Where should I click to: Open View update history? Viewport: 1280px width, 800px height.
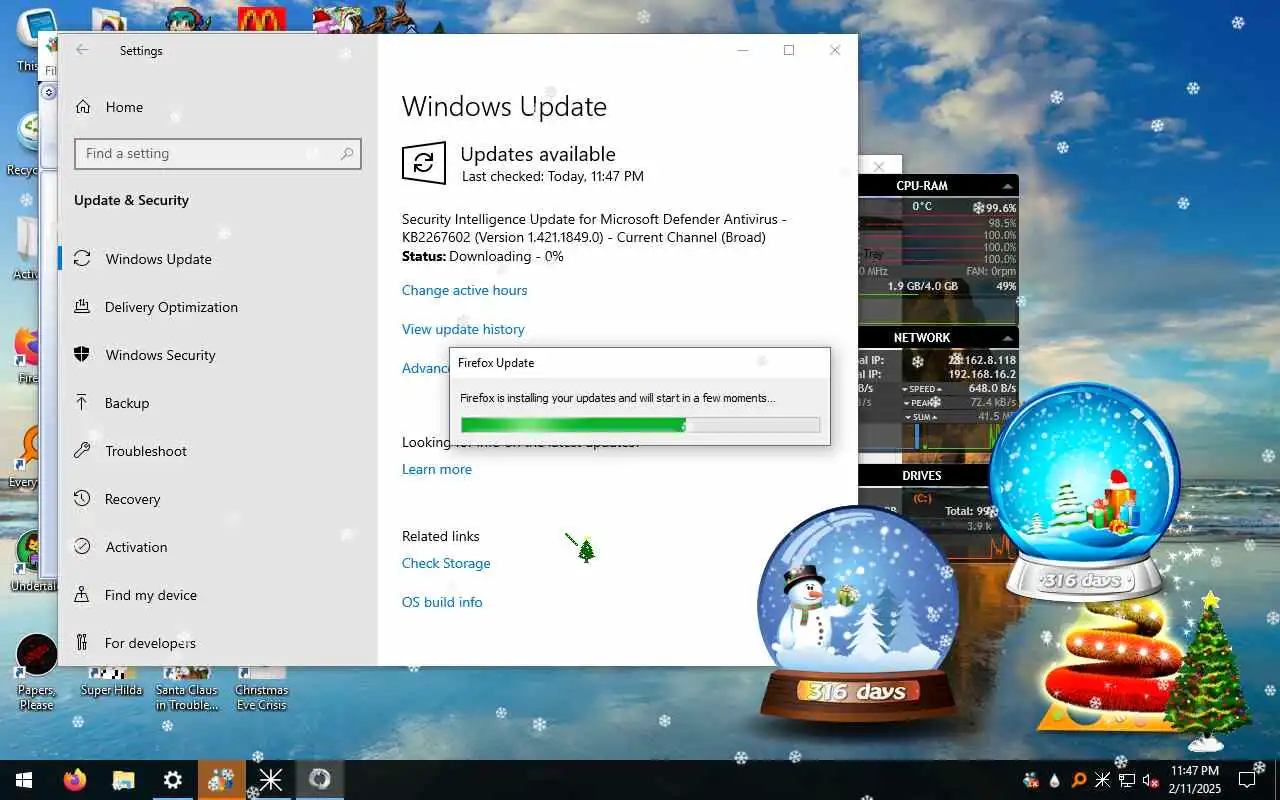tap(463, 329)
